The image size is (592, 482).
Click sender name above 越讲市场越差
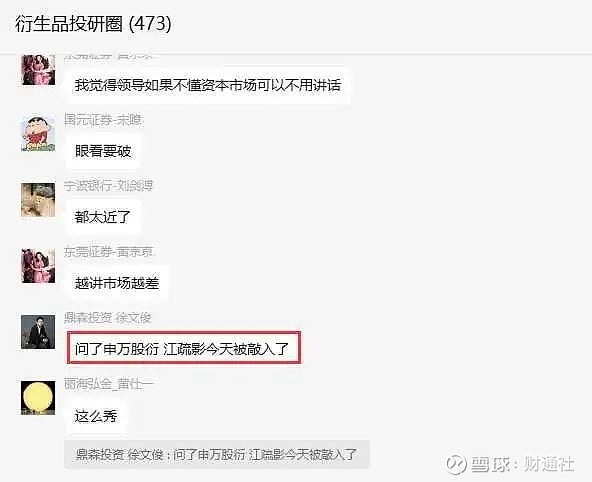click(x=108, y=252)
